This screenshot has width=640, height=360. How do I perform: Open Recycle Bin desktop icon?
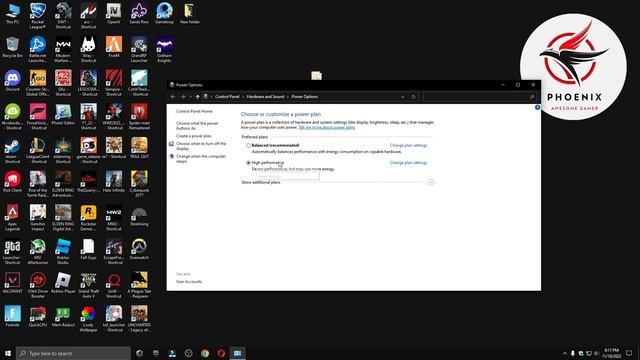point(12,47)
